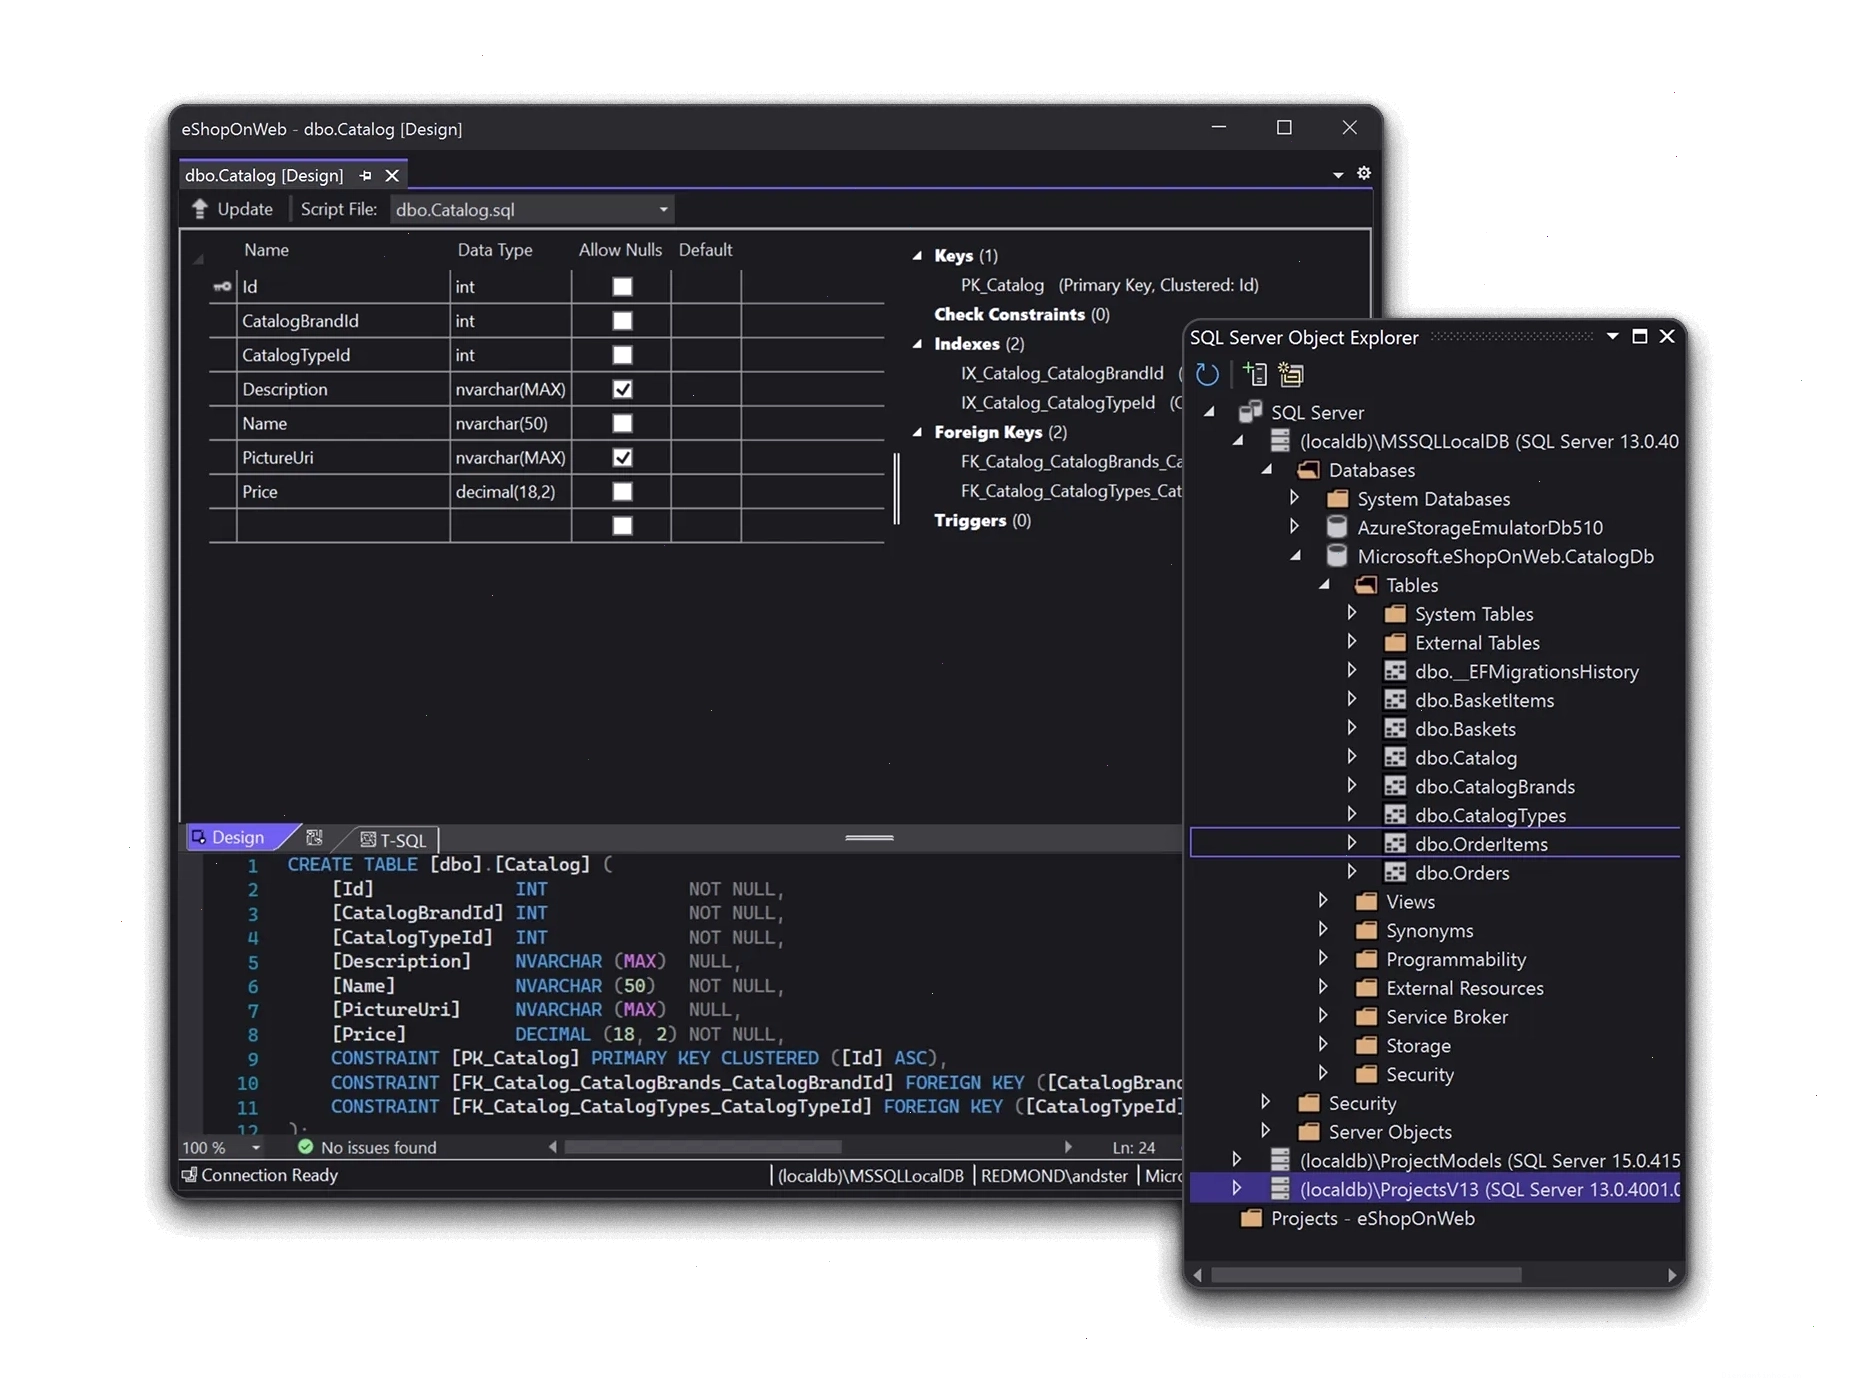
Task: Select PK_Catalog primary key entry
Action: click(x=1109, y=285)
